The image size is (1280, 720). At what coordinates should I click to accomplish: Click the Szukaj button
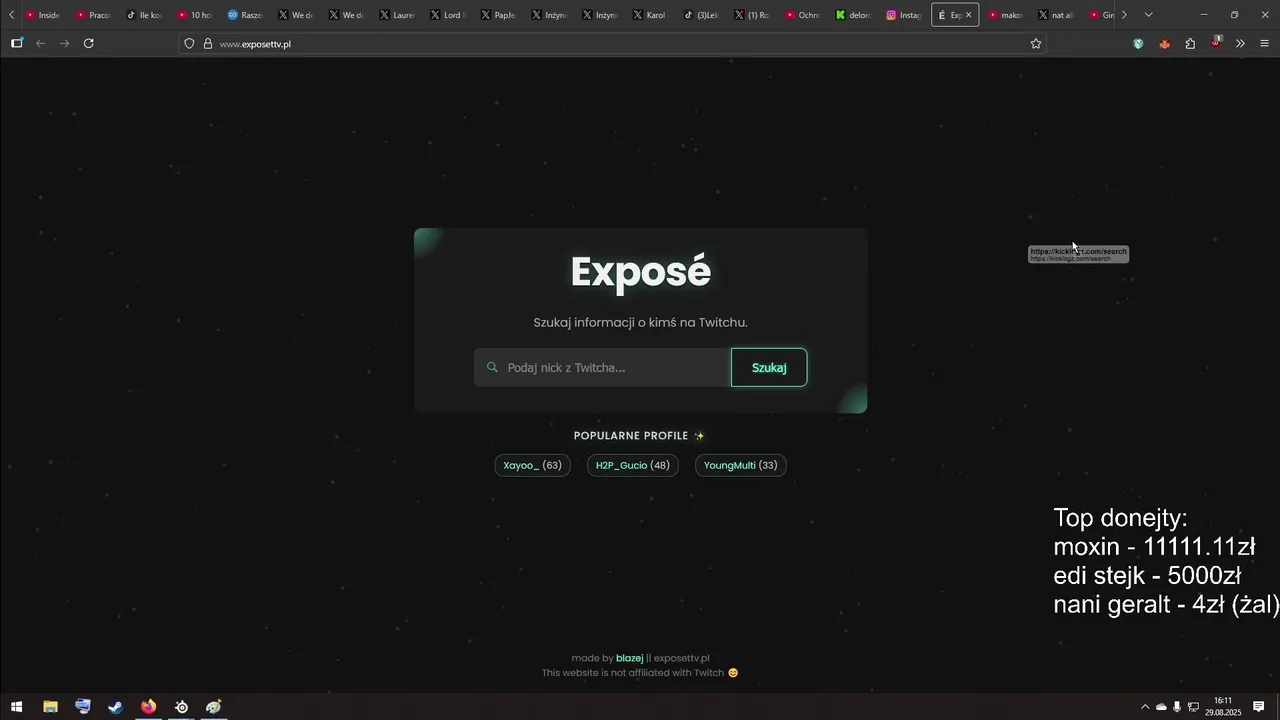(769, 368)
